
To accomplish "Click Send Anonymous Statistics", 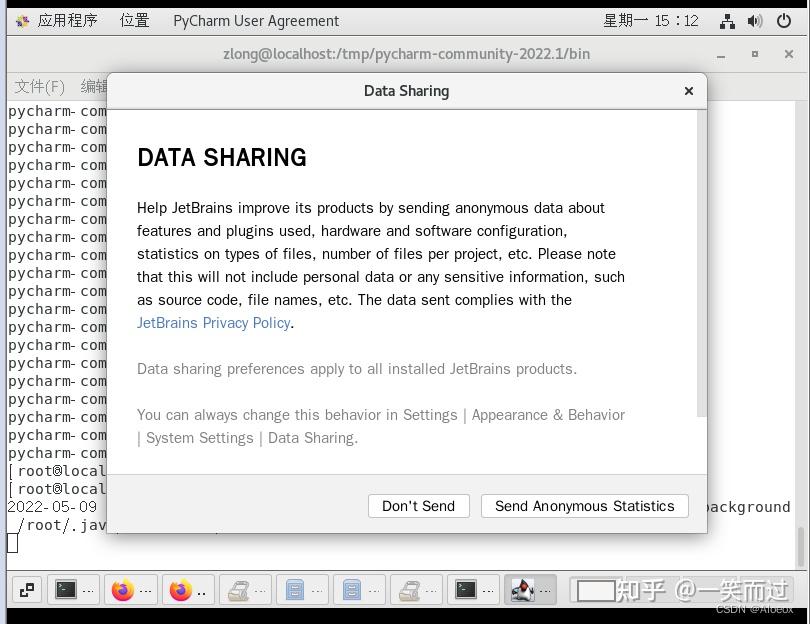I will pyautogui.click(x=584, y=506).
